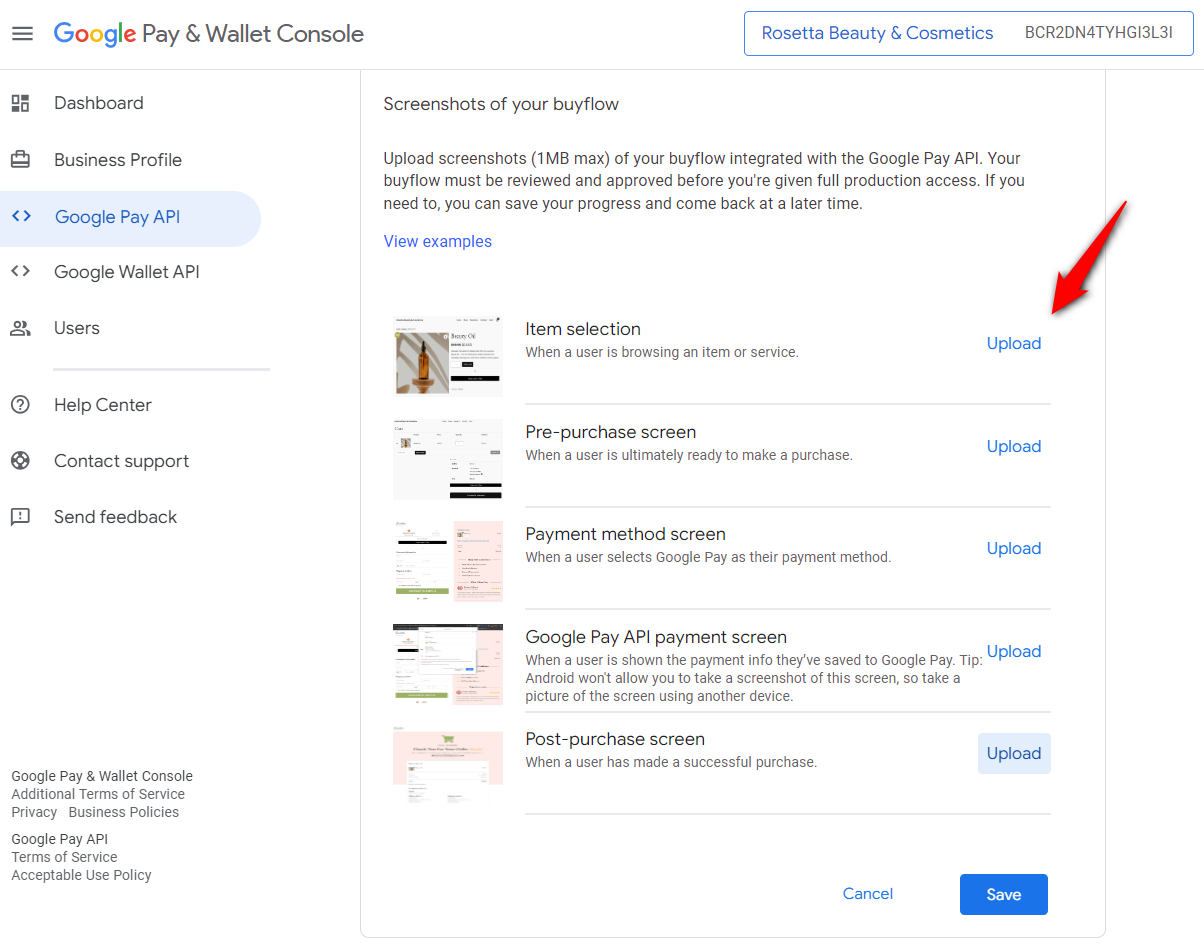Click the Google Pay API code brackets icon

[x=20, y=215]
